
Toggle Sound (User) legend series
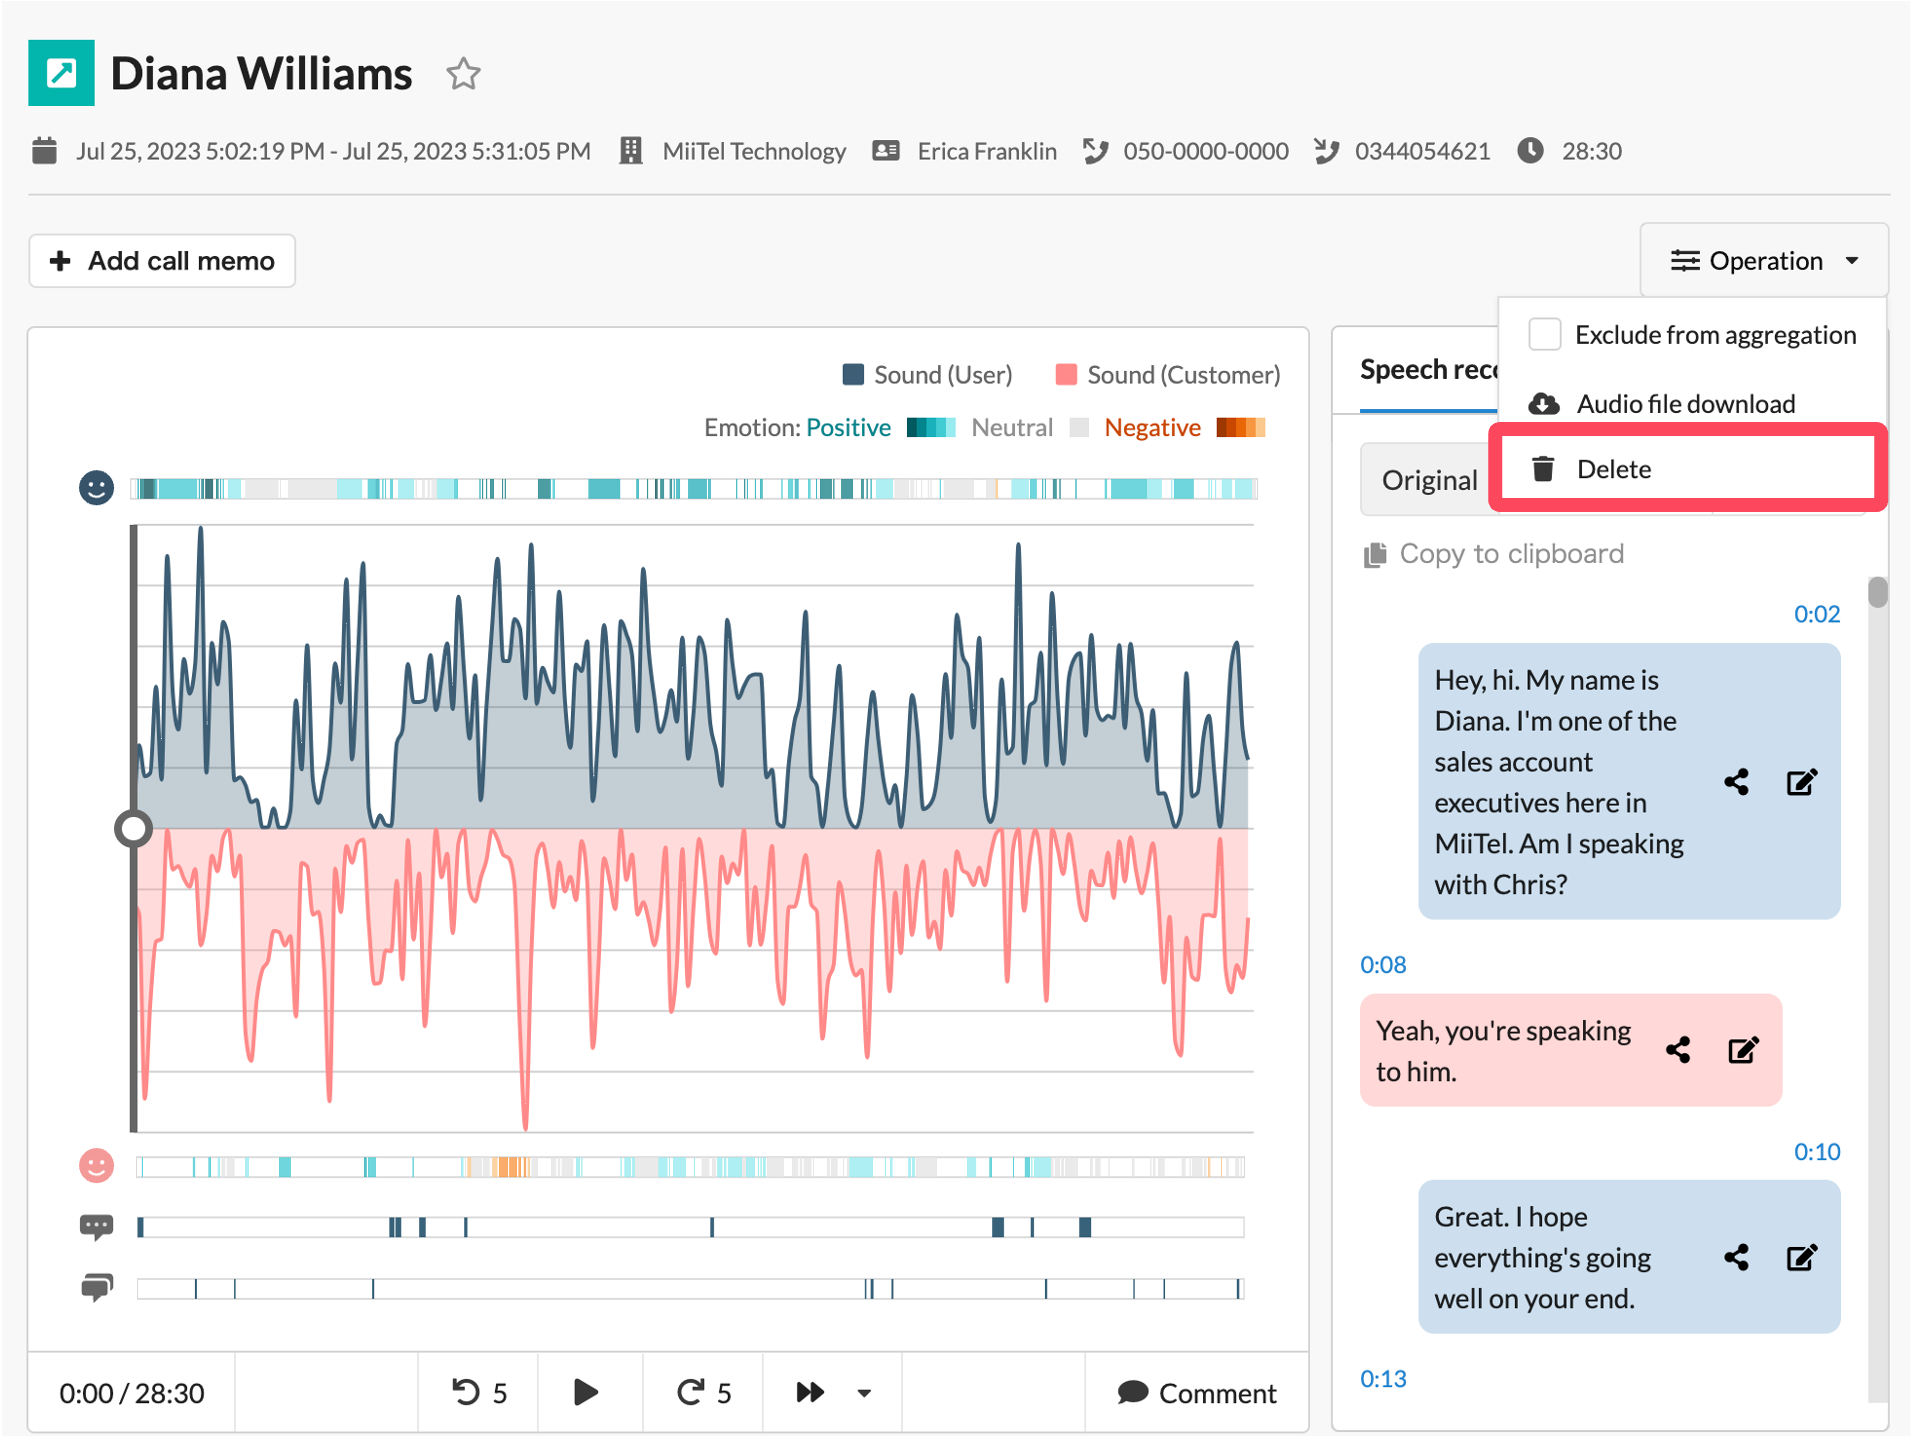tap(928, 375)
